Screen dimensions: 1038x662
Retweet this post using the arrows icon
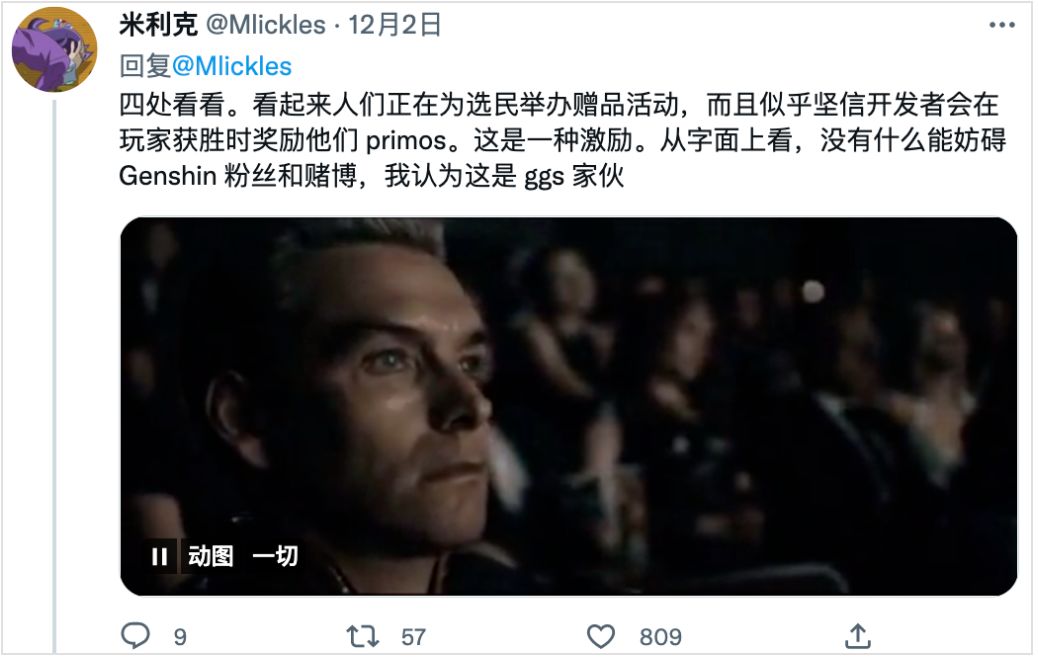[x=363, y=636]
